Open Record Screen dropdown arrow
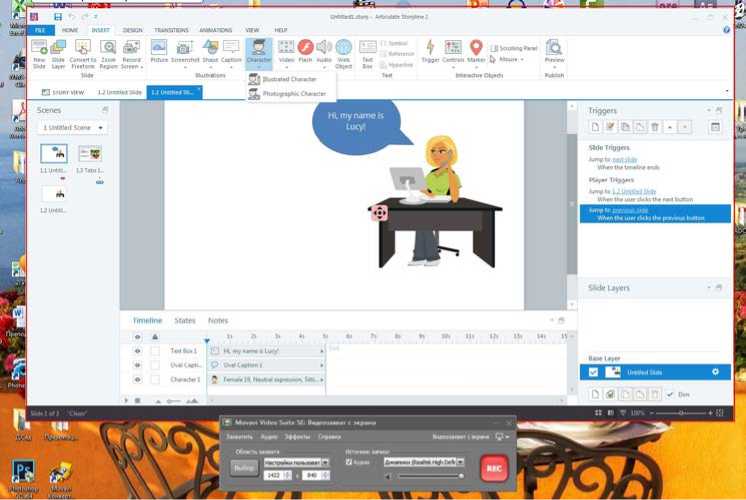Screen dimensions: 746x500 (141, 67)
